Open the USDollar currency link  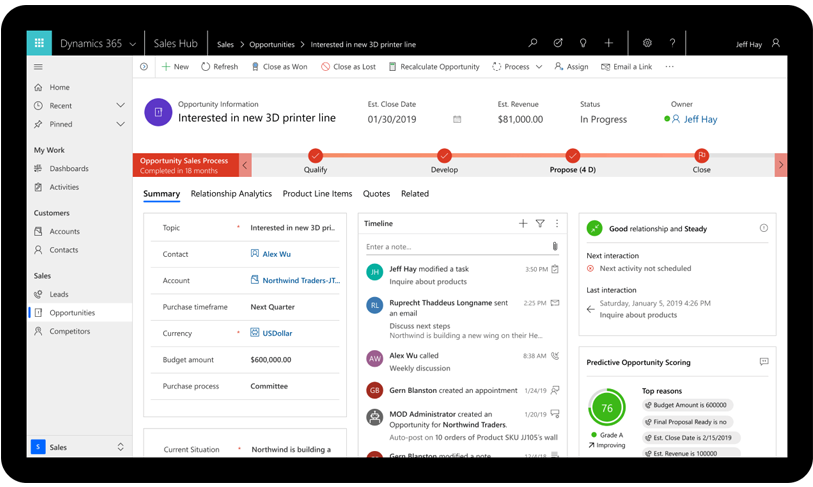tap(277, 333)
